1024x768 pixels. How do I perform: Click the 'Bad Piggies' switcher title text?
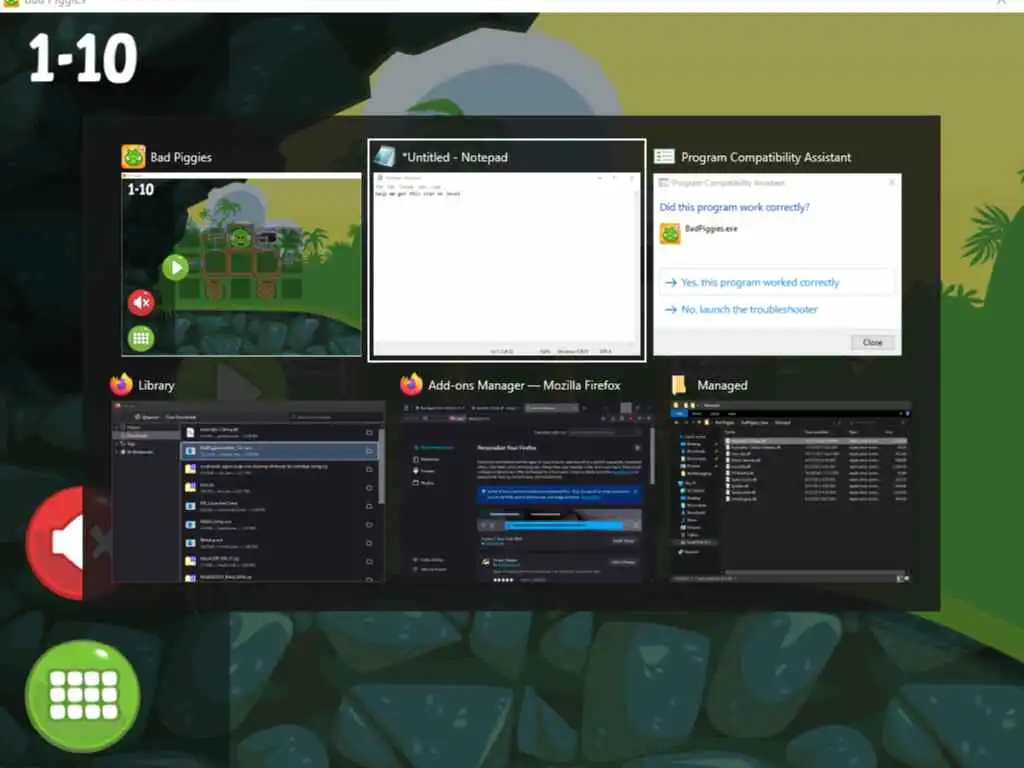(181, 157)
